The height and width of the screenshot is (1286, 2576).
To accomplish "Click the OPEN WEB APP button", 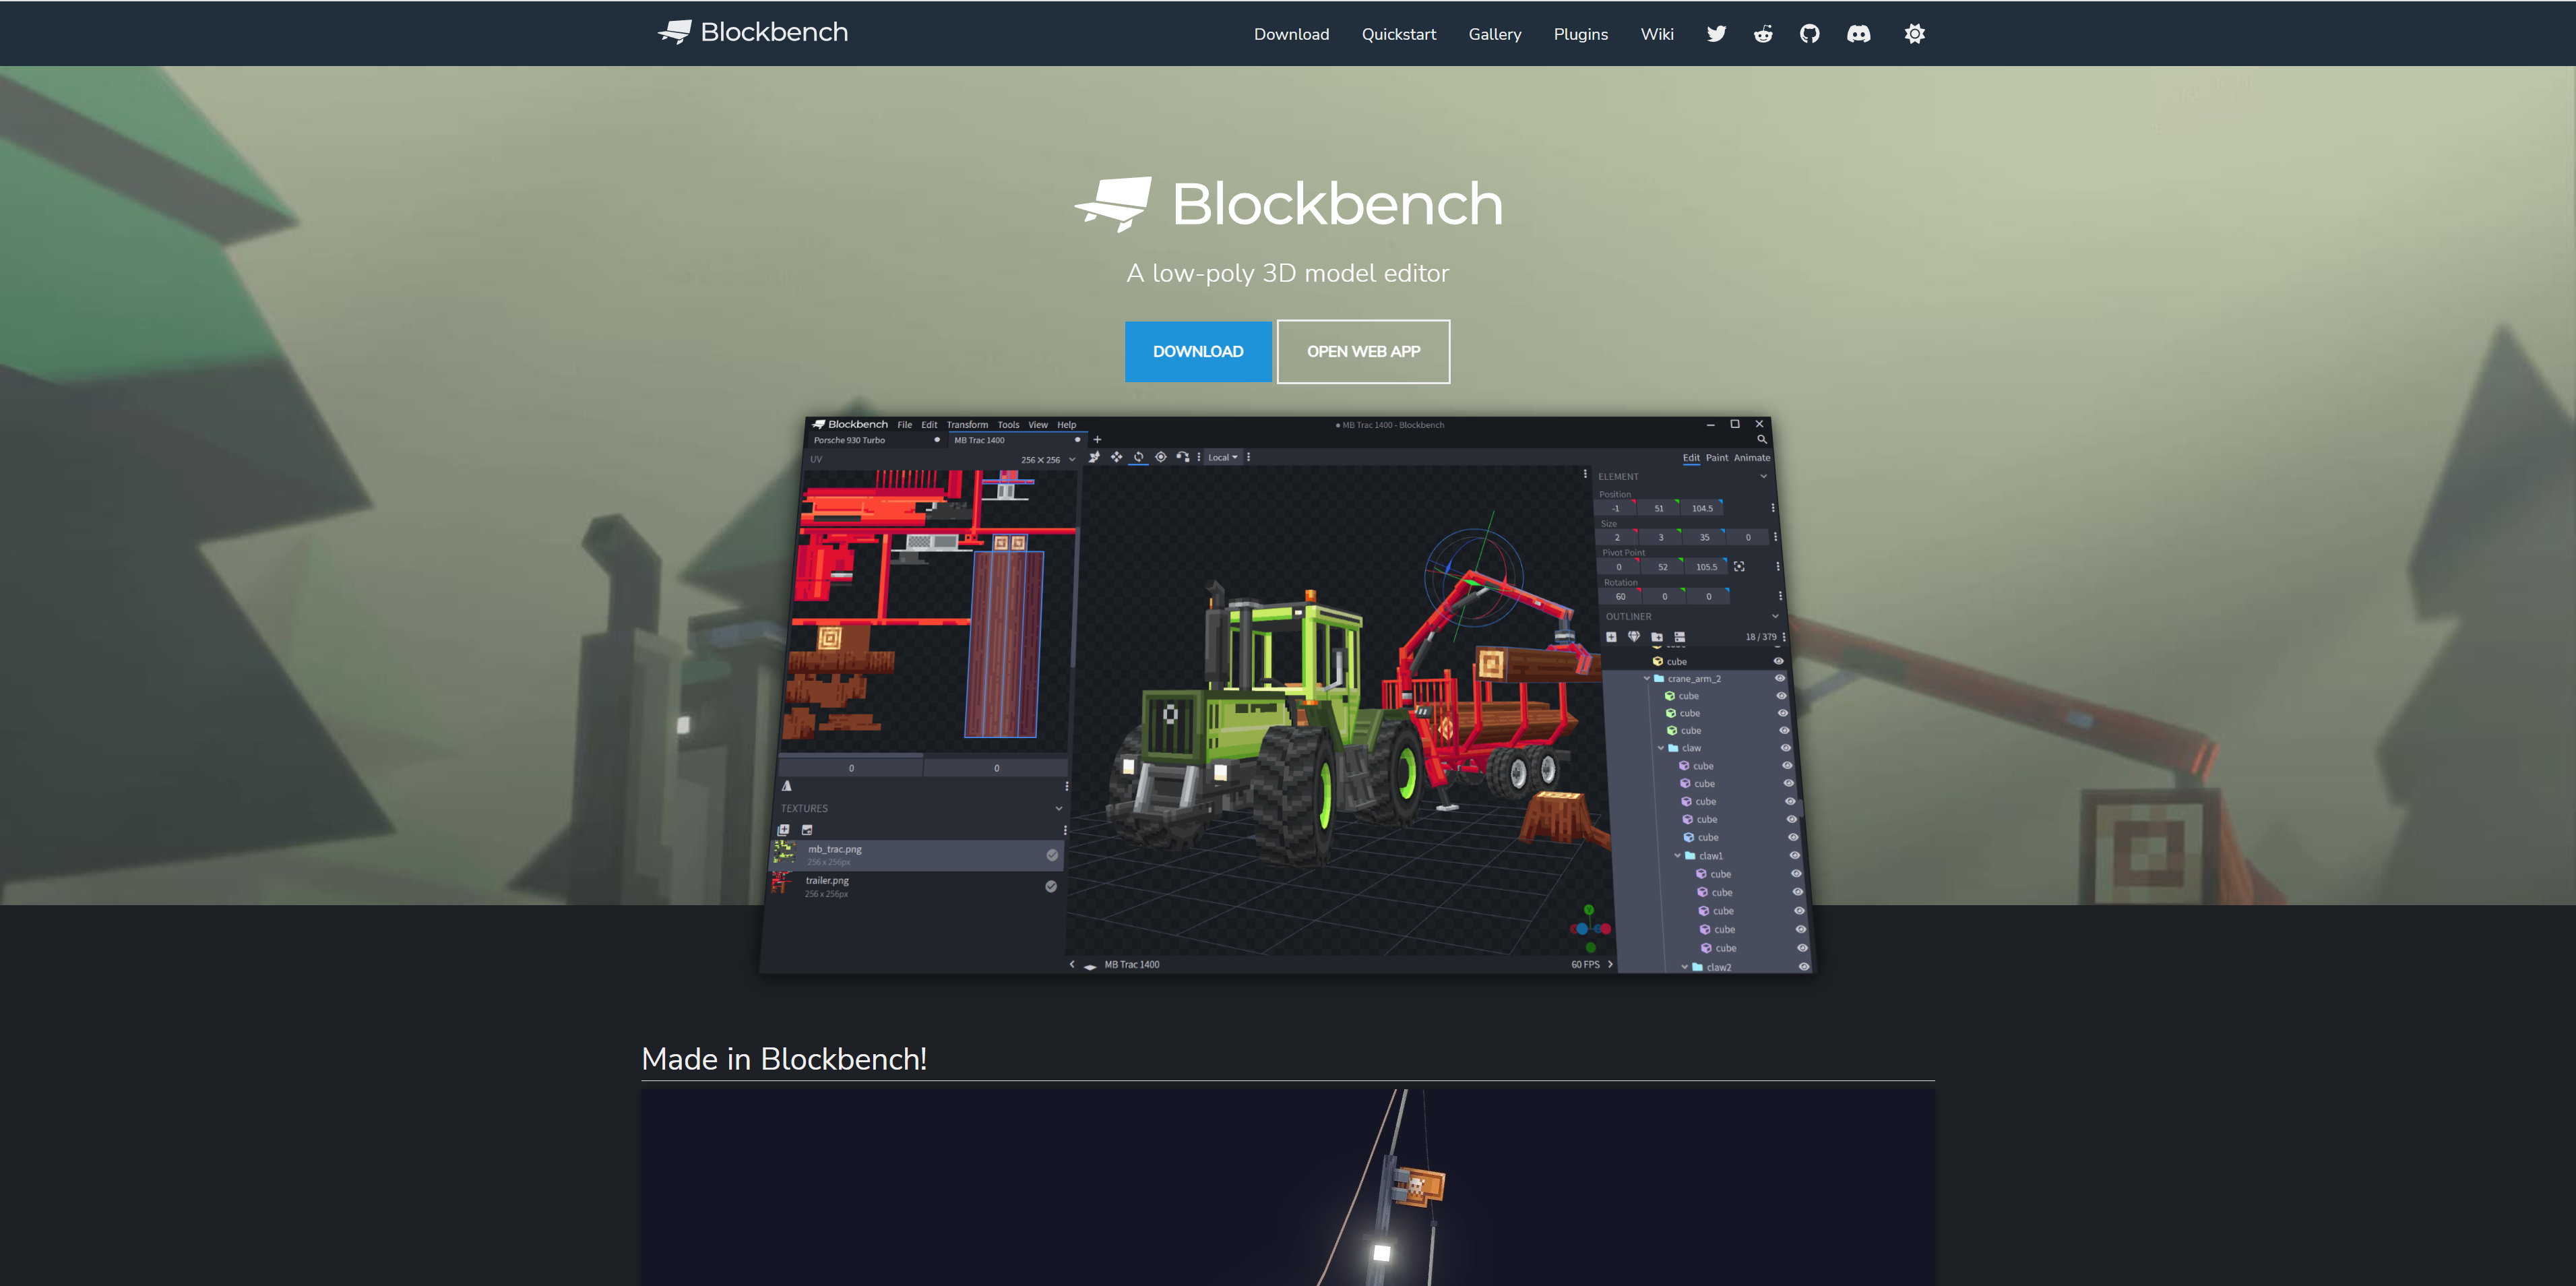I will (1363, 351).
